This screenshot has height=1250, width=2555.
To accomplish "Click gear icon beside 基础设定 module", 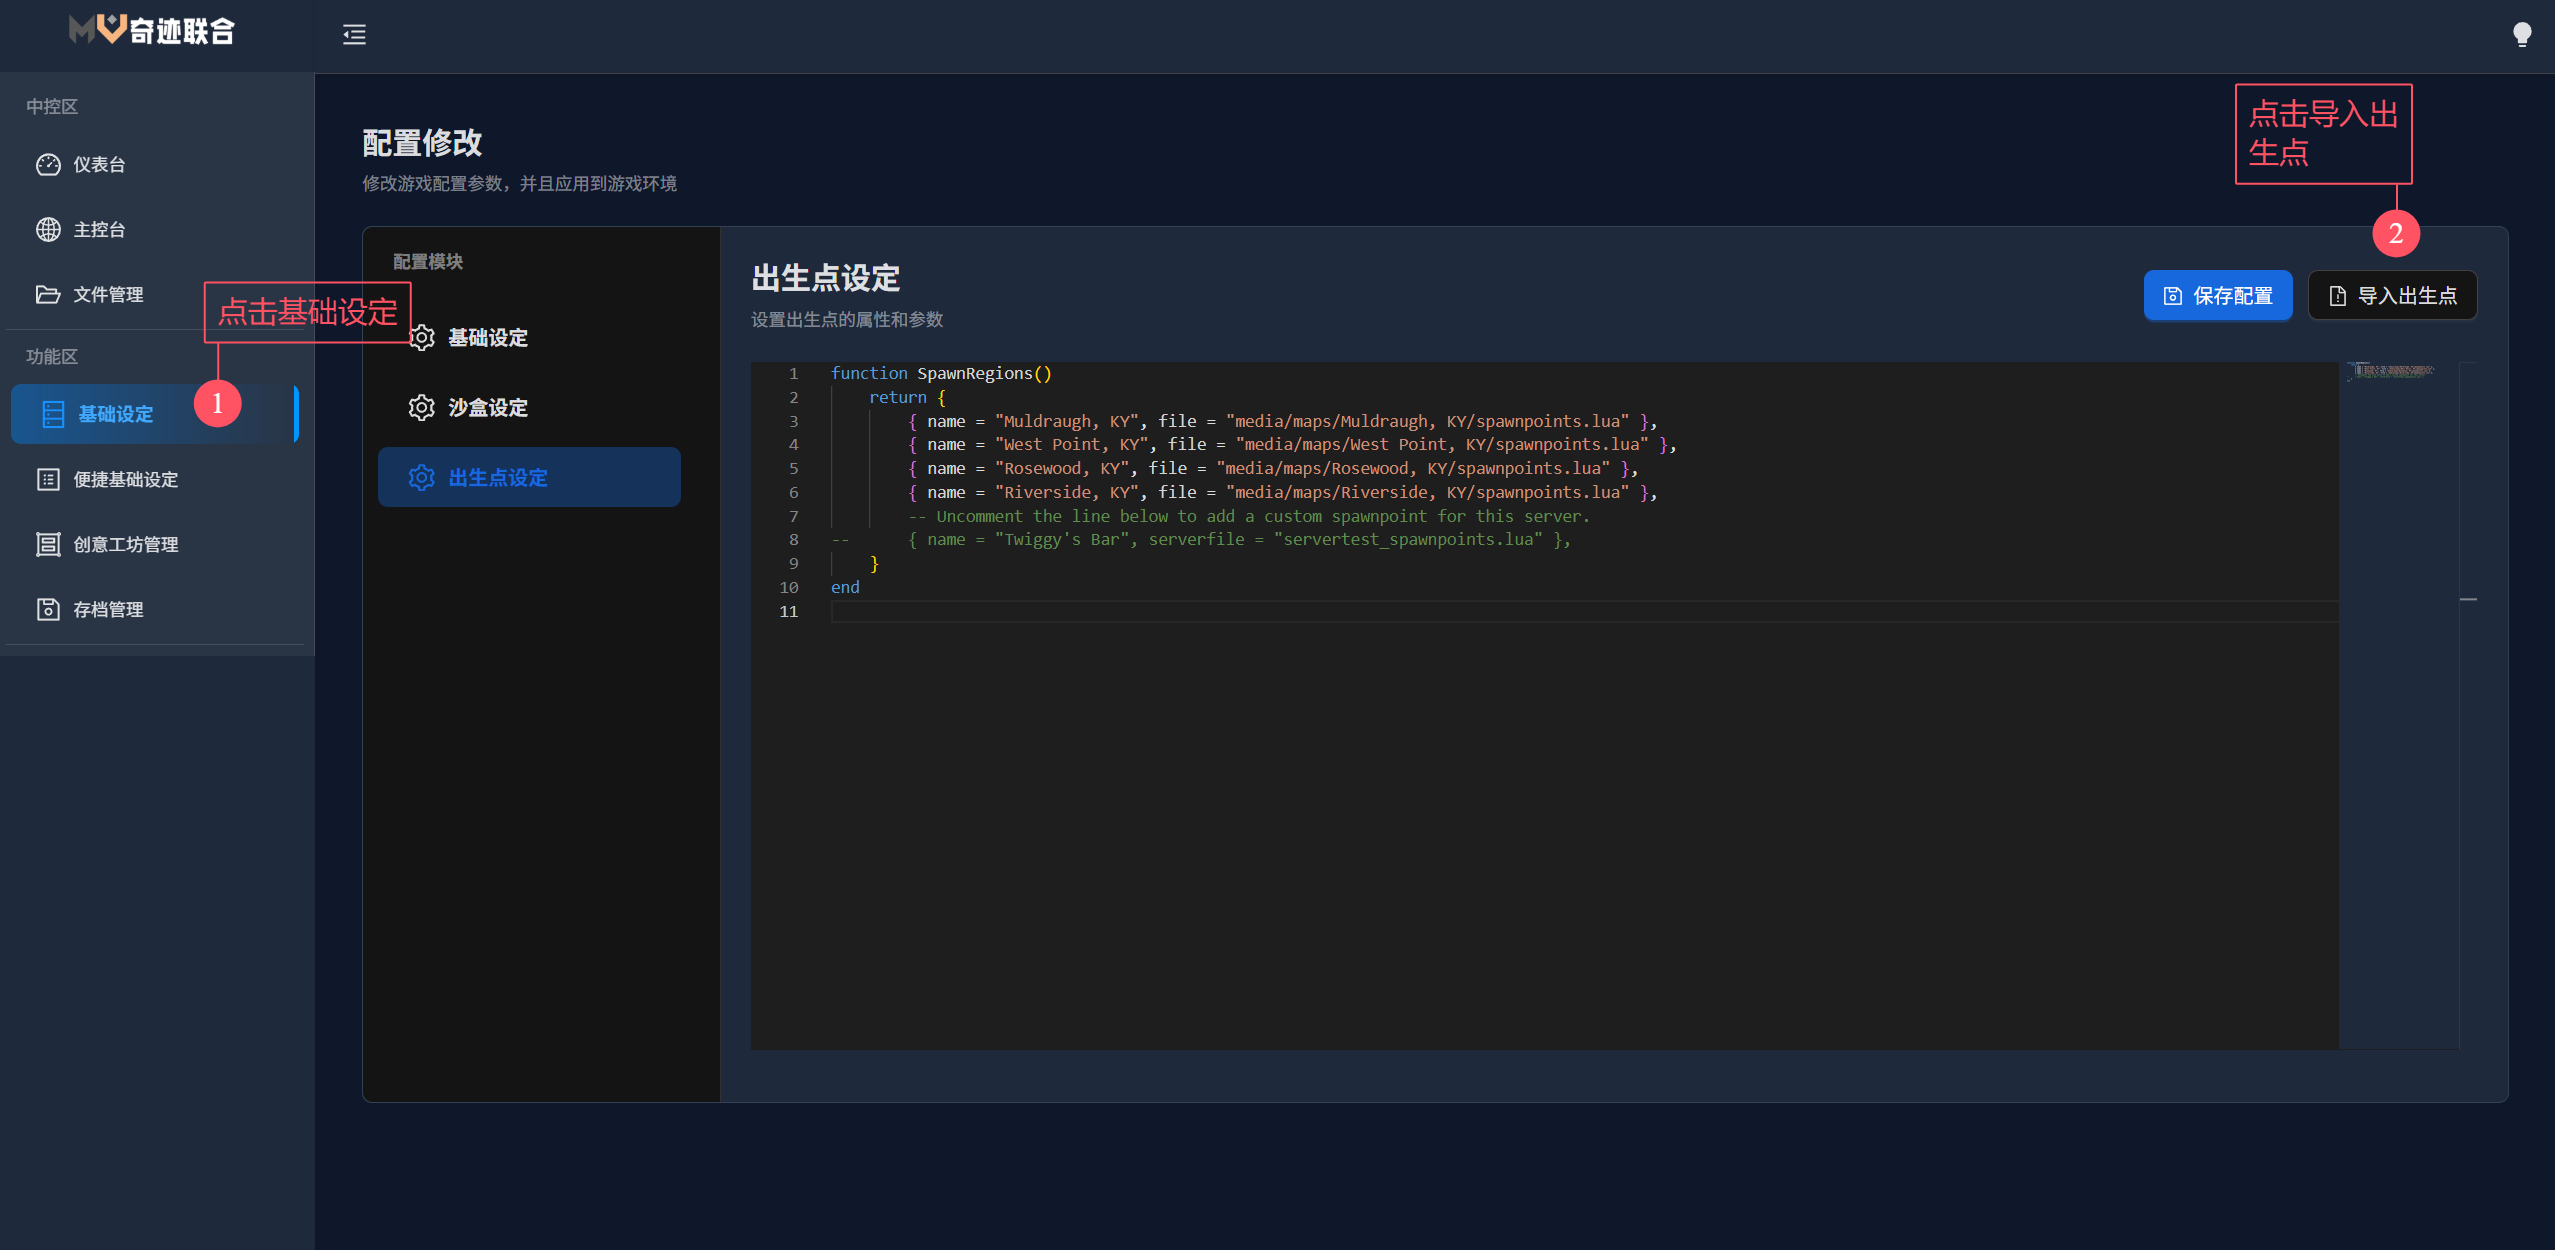I will [422, 338].
